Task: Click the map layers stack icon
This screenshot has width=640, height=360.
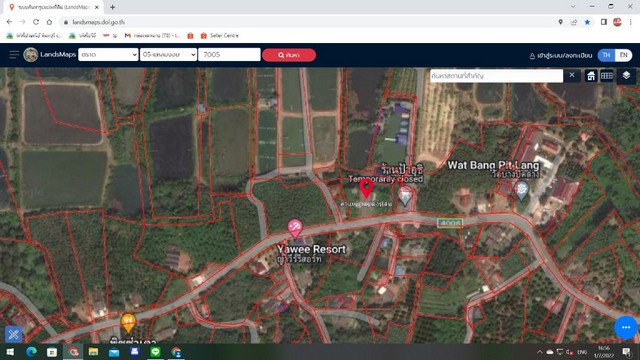Action: (626, 76)
